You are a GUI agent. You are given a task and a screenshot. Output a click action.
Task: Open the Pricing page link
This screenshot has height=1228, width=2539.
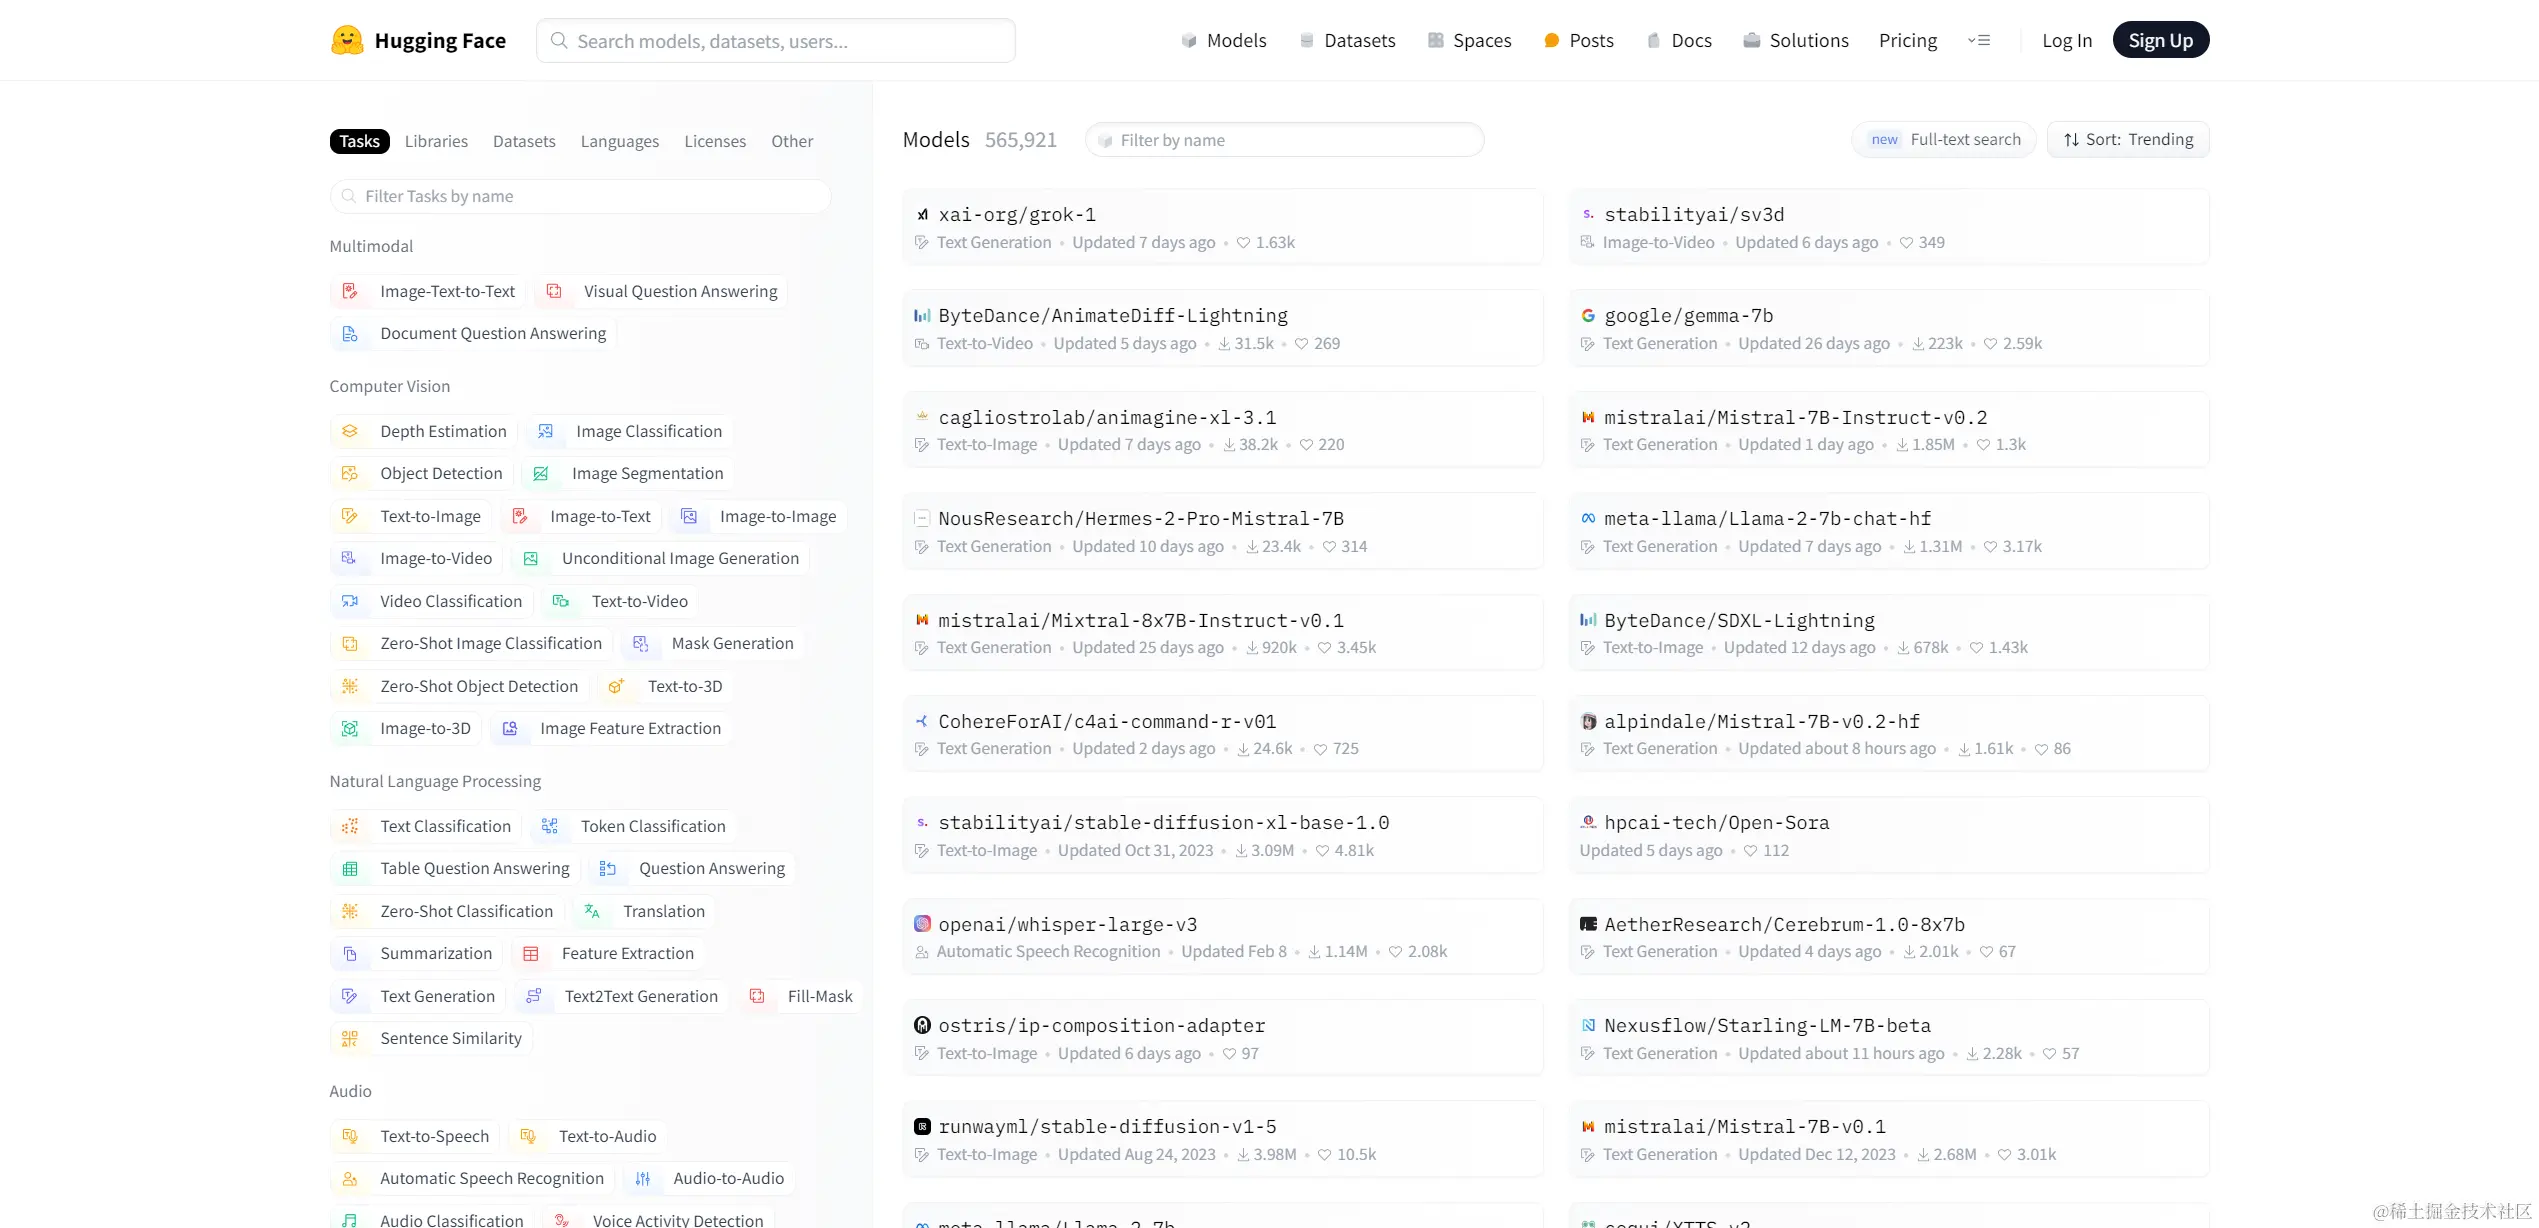(x=1908, y=40)
